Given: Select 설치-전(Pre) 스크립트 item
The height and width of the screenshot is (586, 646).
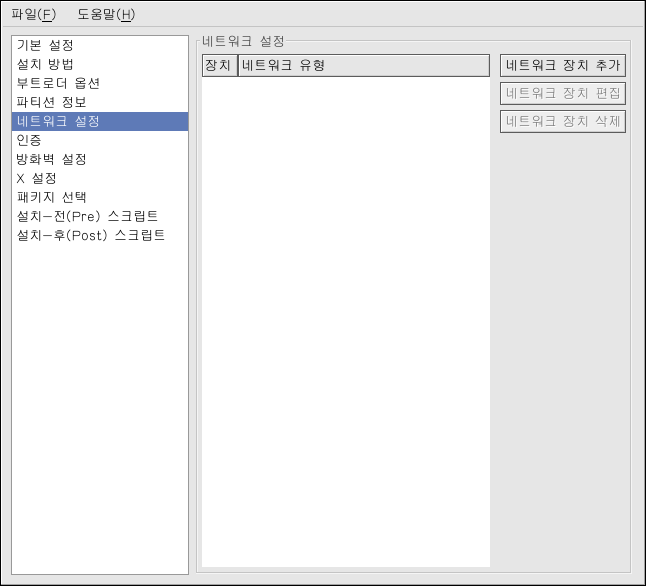Looking at the screenshot, I should click(87, 216).
